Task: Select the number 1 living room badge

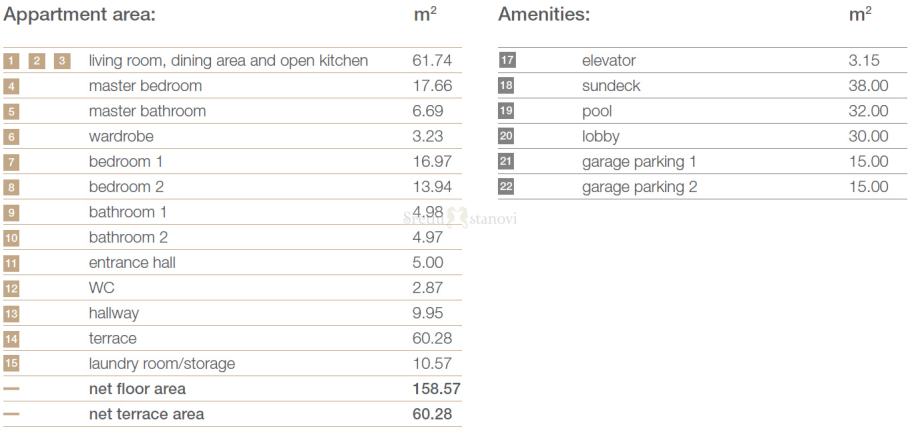Action: tap(11, 61)
